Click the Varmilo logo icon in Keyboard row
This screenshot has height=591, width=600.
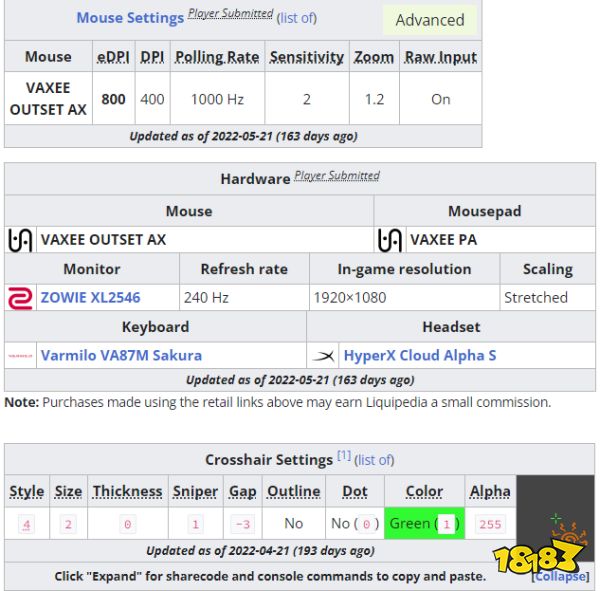point(20,356)
